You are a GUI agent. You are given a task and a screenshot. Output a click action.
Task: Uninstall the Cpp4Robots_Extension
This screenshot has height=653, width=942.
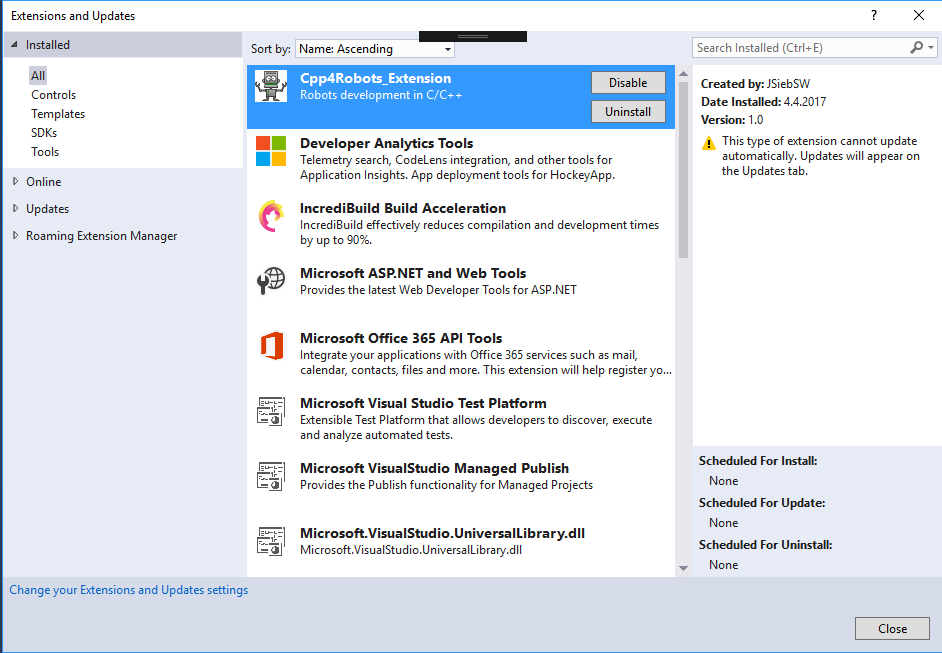coord(628,112)
